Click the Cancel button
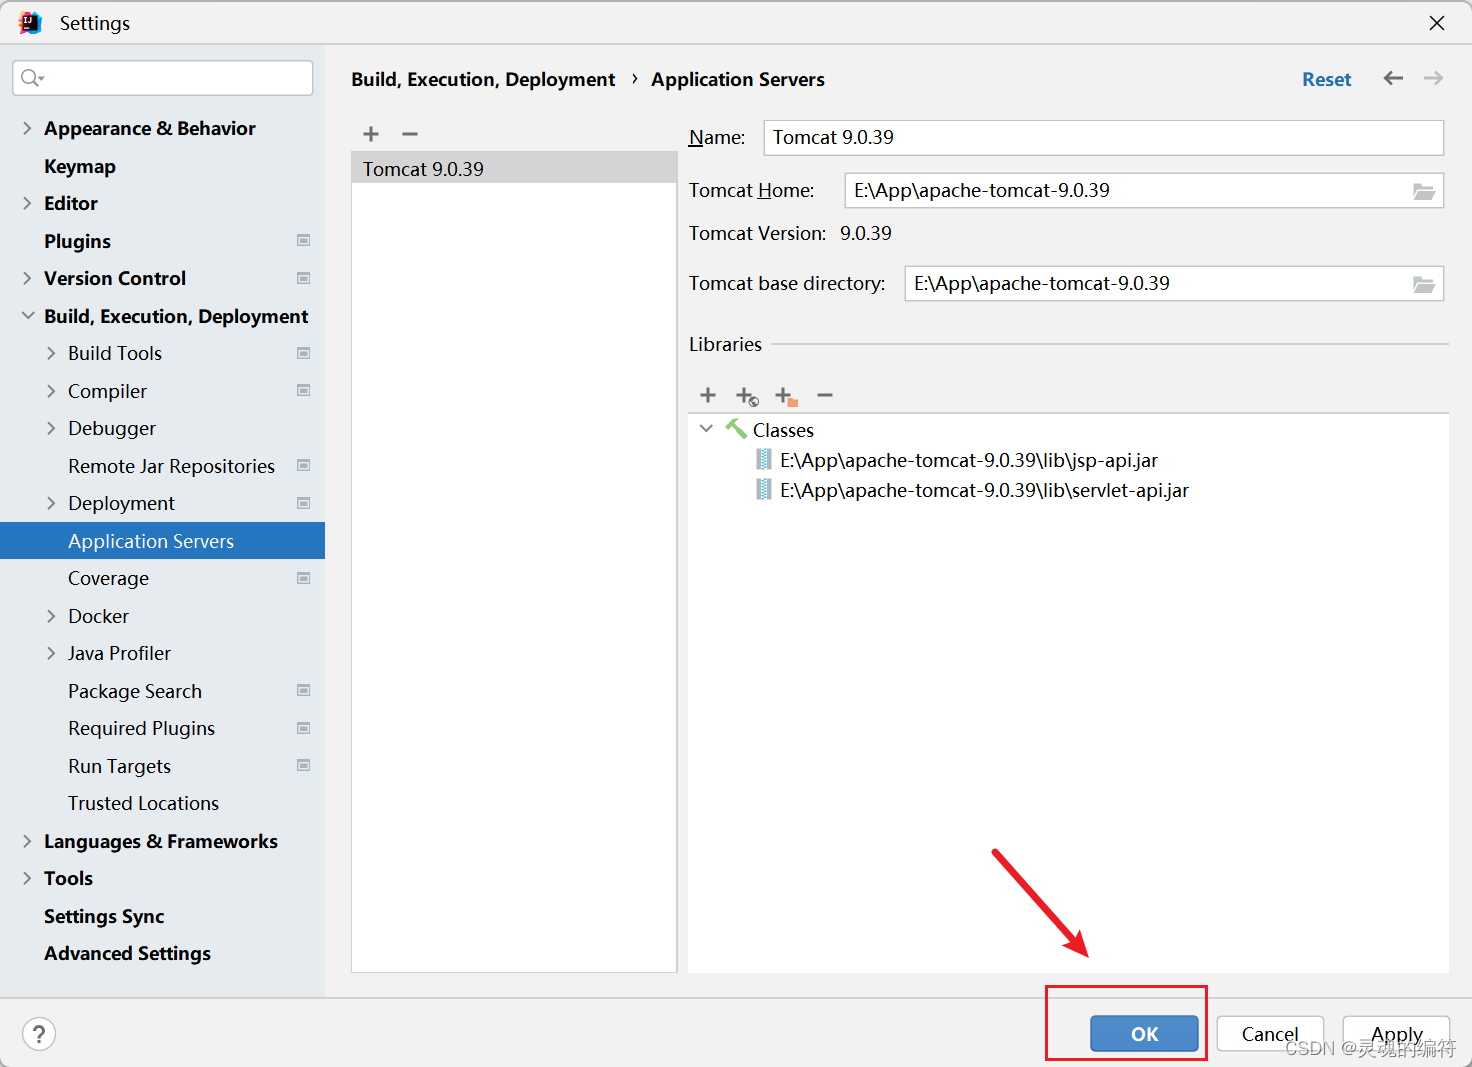 tap(1270, 1034)
